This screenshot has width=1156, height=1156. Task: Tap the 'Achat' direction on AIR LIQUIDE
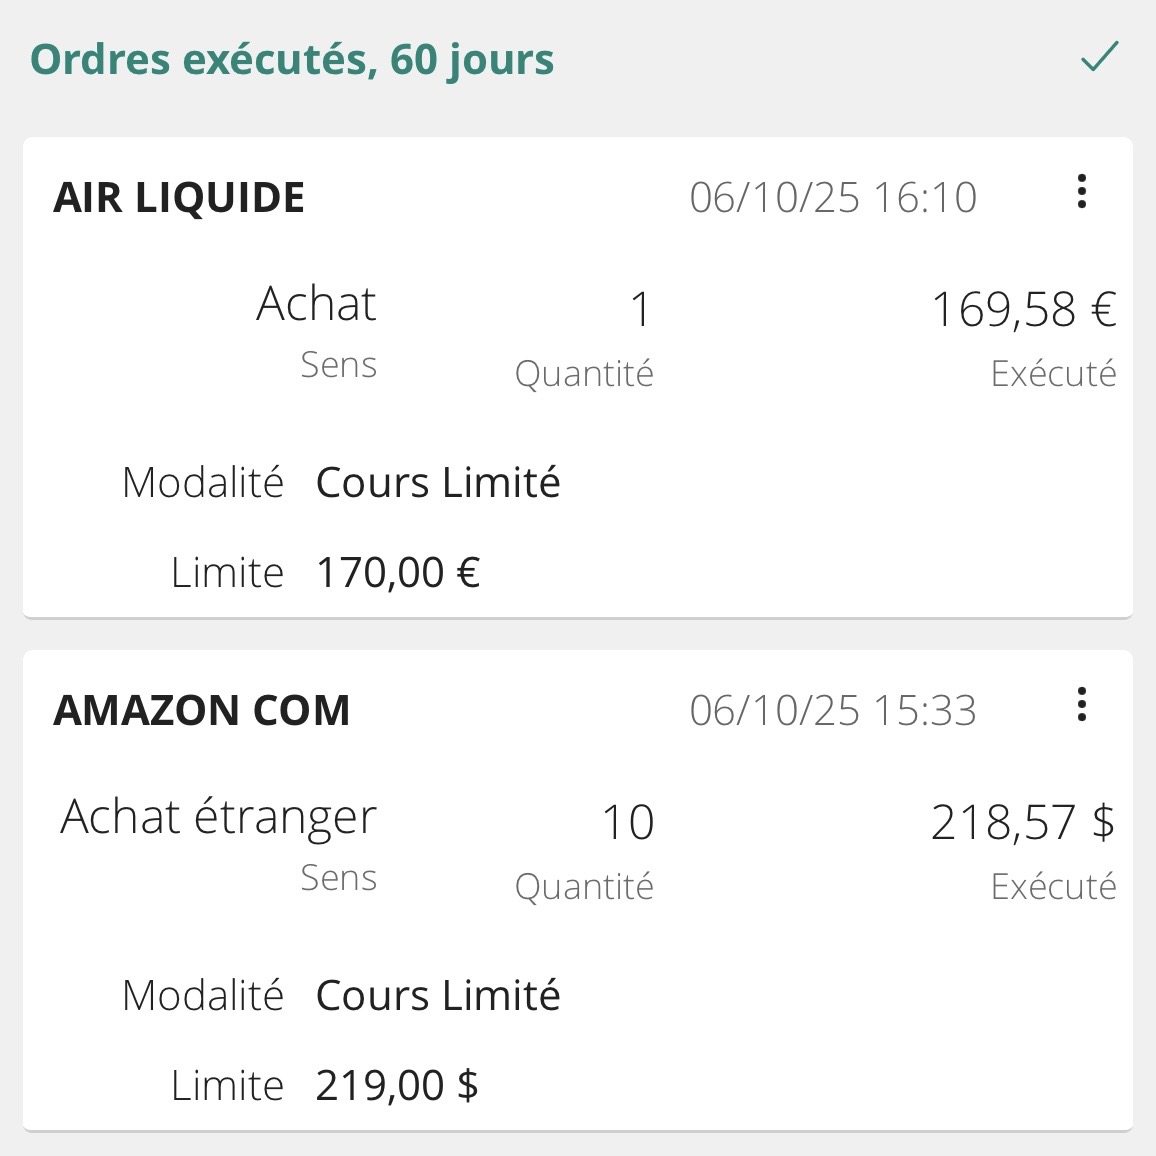point(316,304)
